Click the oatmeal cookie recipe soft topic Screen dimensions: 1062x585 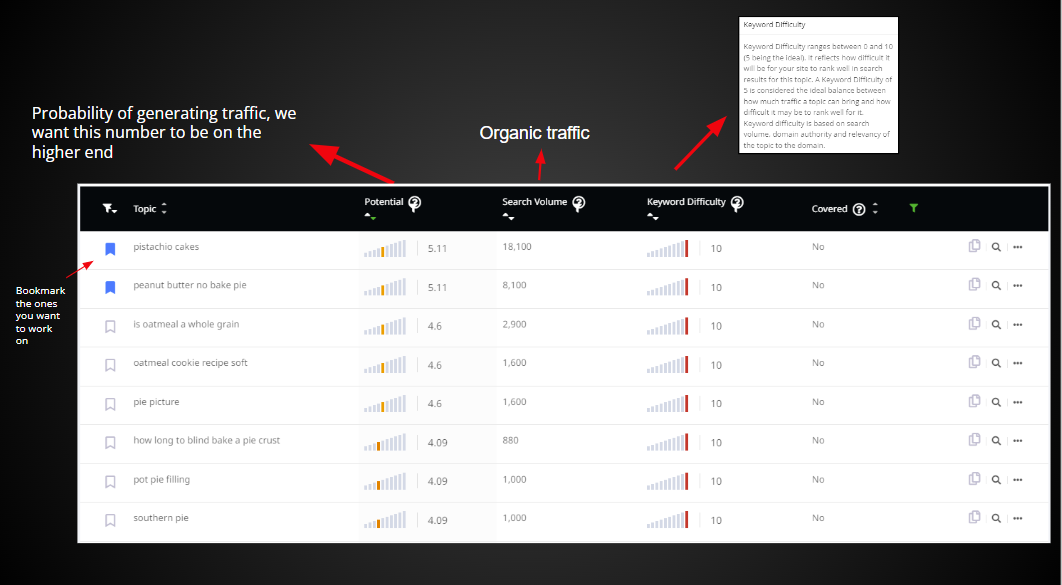pos(190,362)
